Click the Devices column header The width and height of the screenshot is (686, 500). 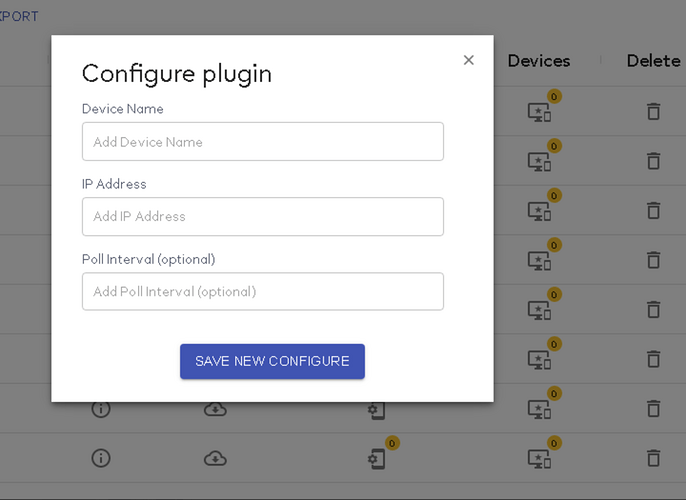point(539,60)
